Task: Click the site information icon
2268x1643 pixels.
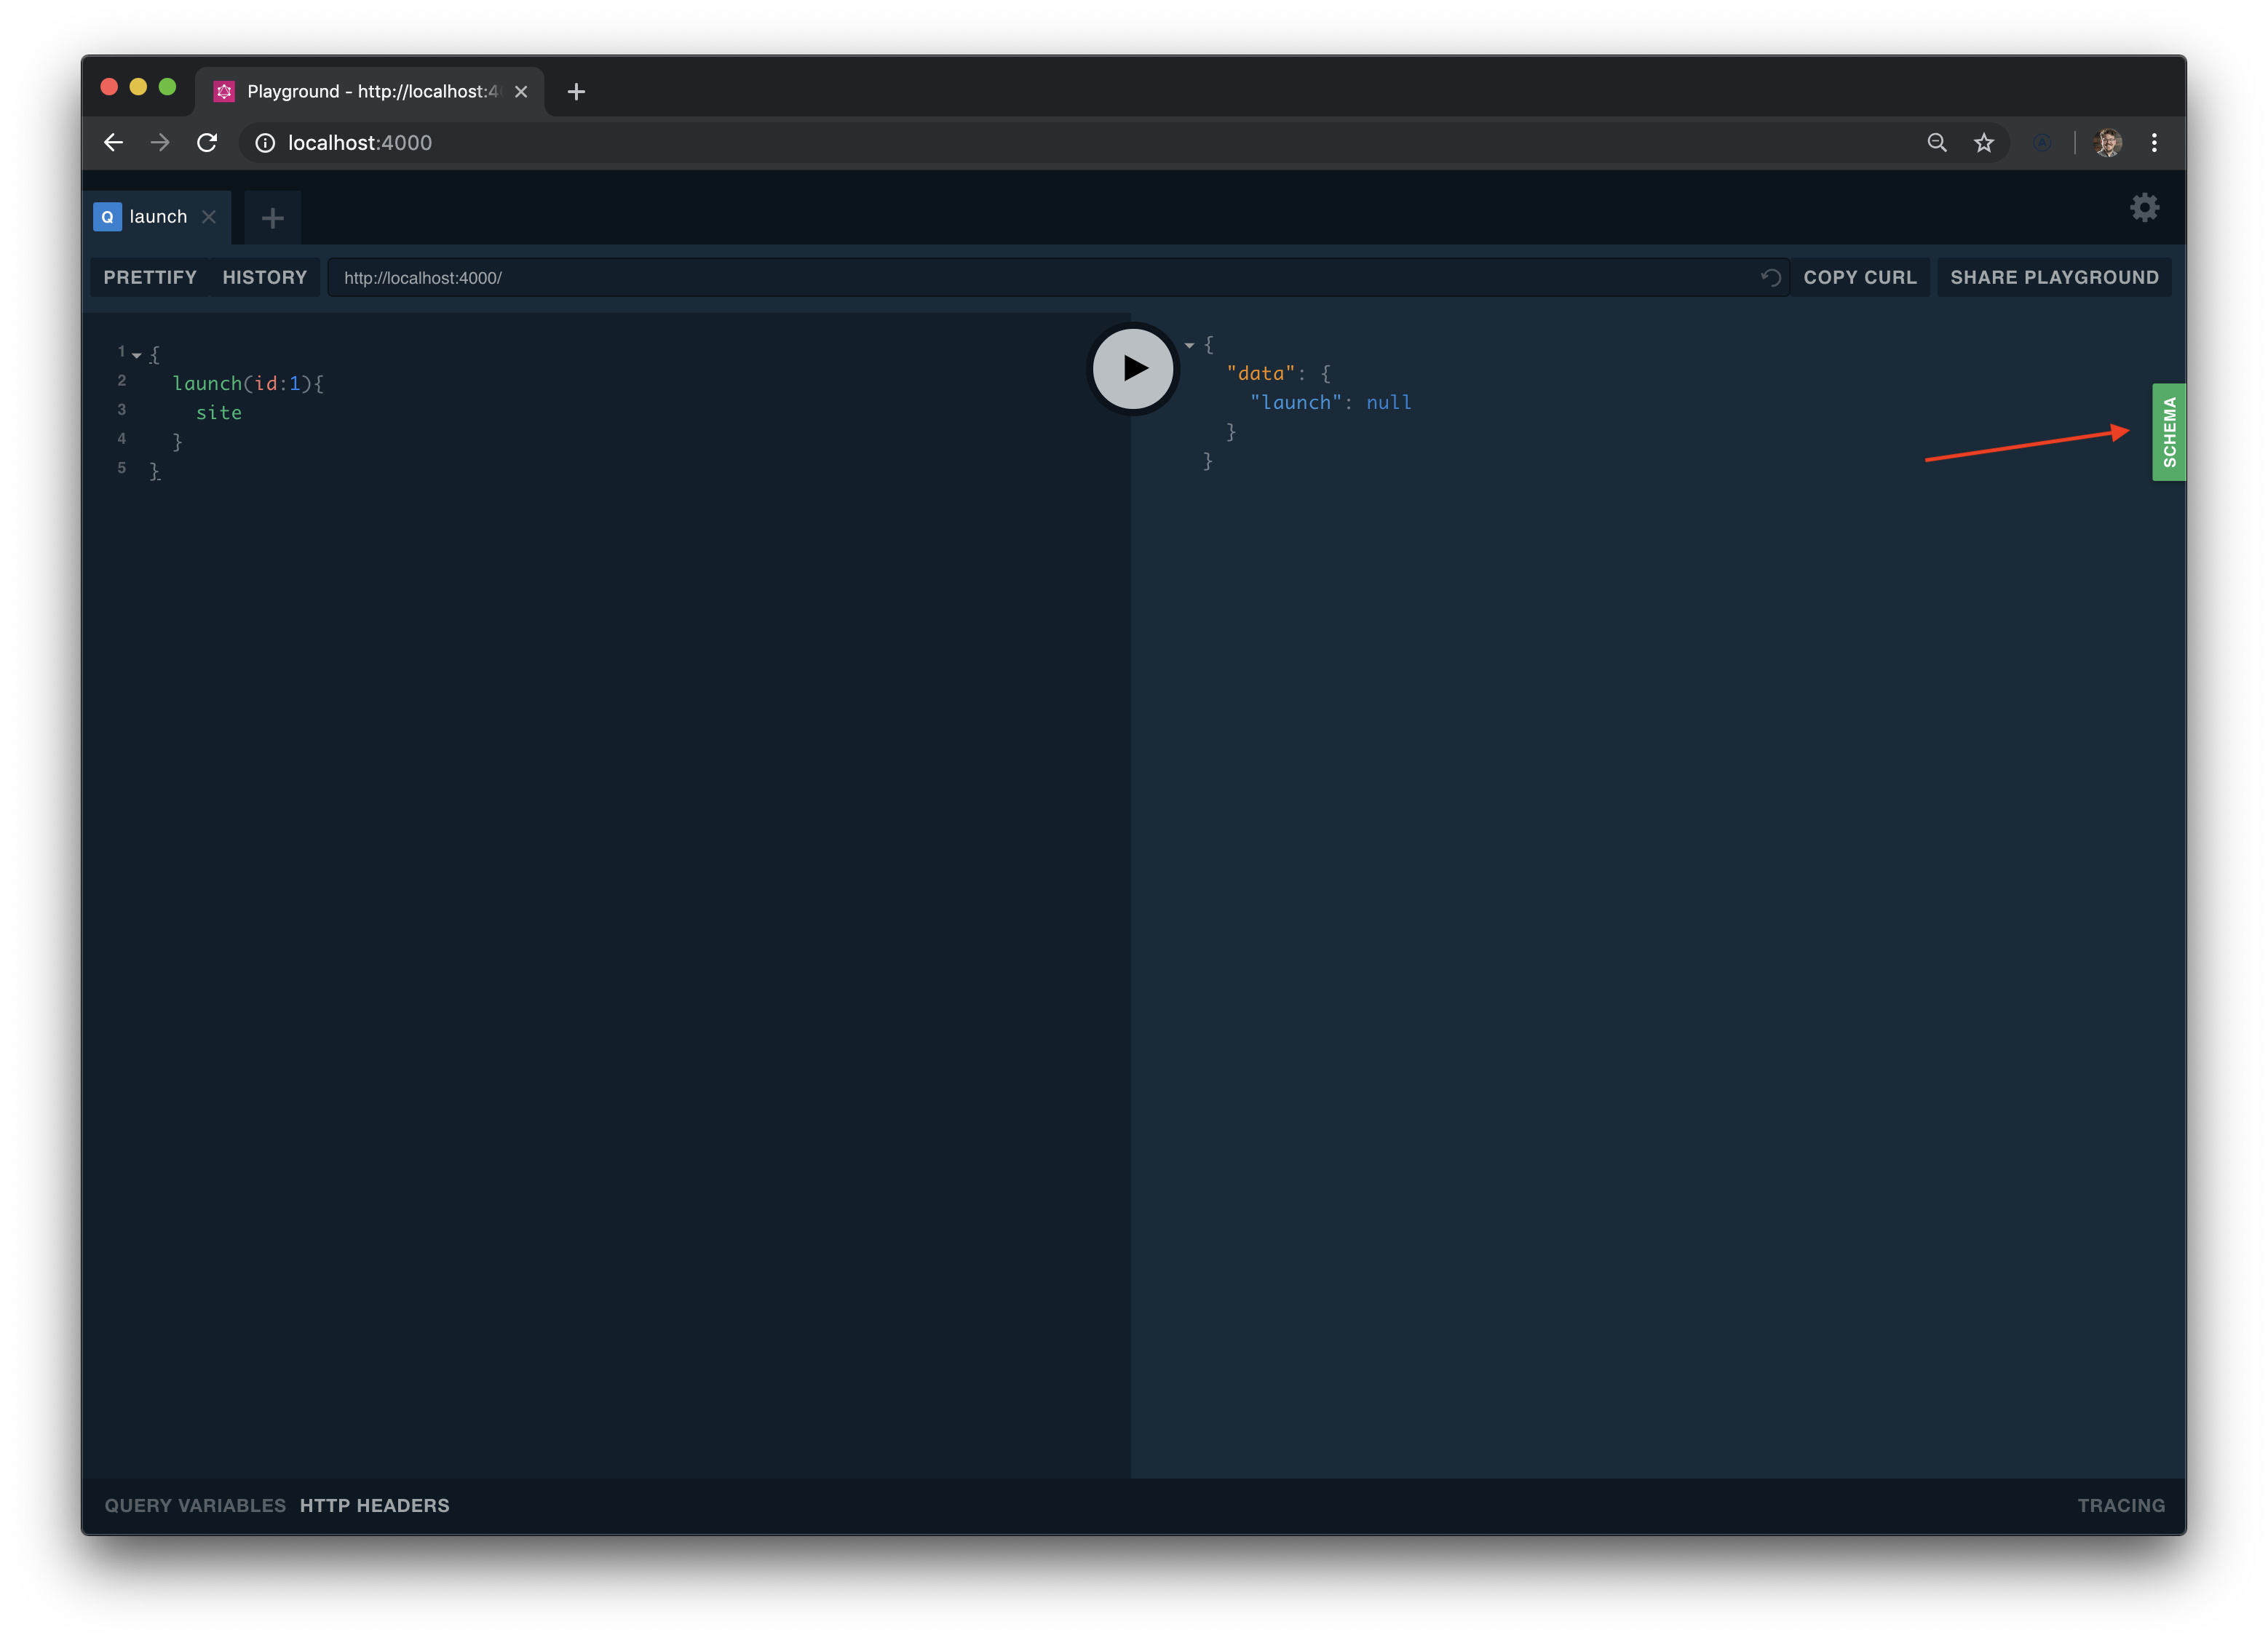Action: [265, 143]
